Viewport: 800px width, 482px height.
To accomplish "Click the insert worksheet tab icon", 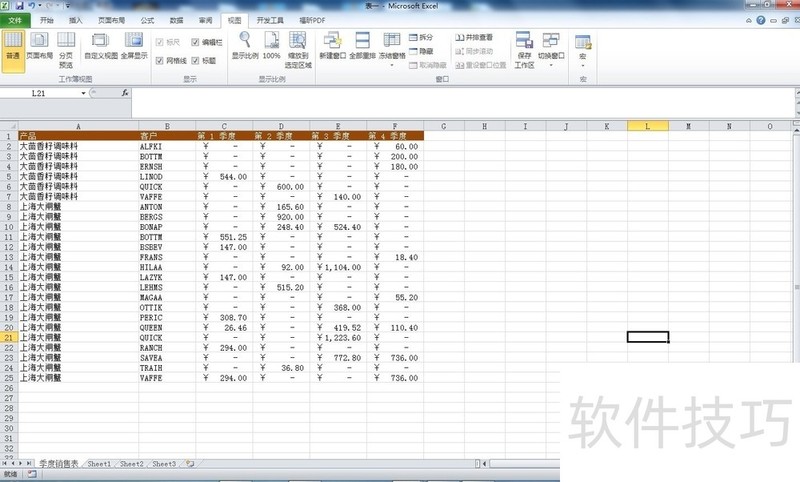I will 190,464.
